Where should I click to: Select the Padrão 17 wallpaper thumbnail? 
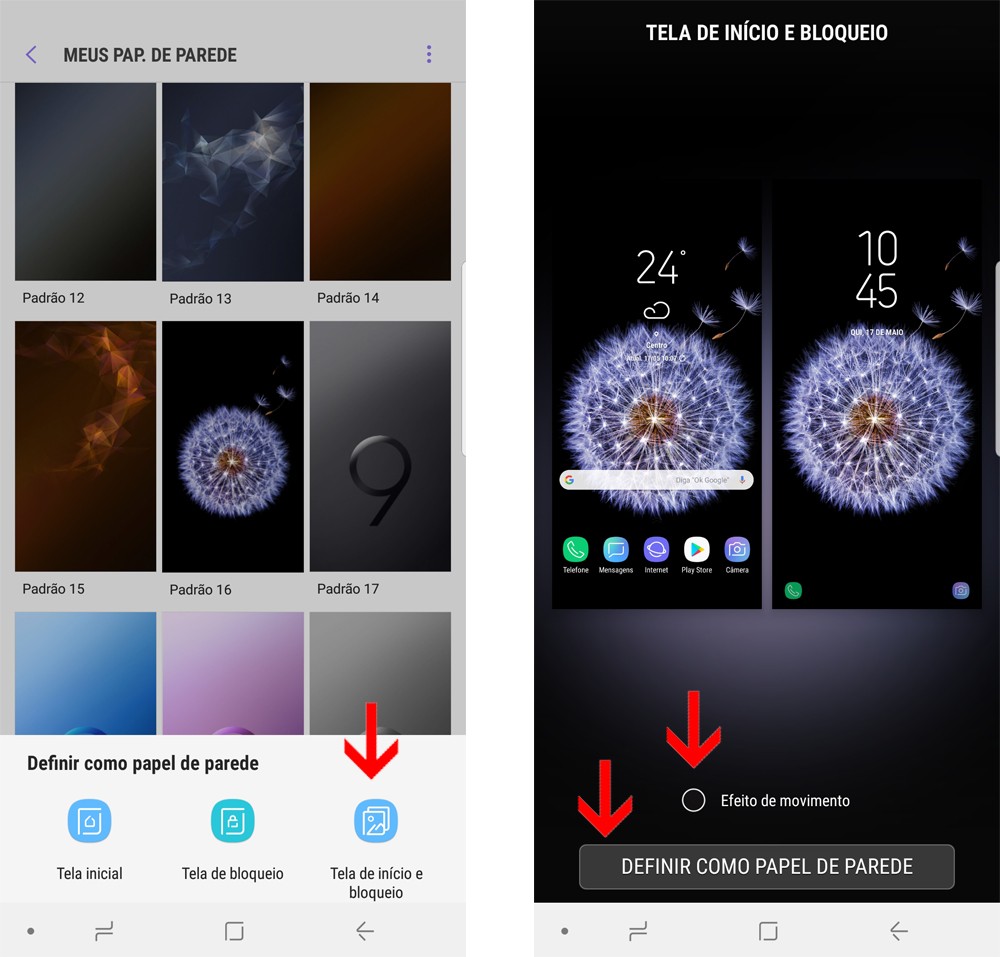click(x=380, y=446)
